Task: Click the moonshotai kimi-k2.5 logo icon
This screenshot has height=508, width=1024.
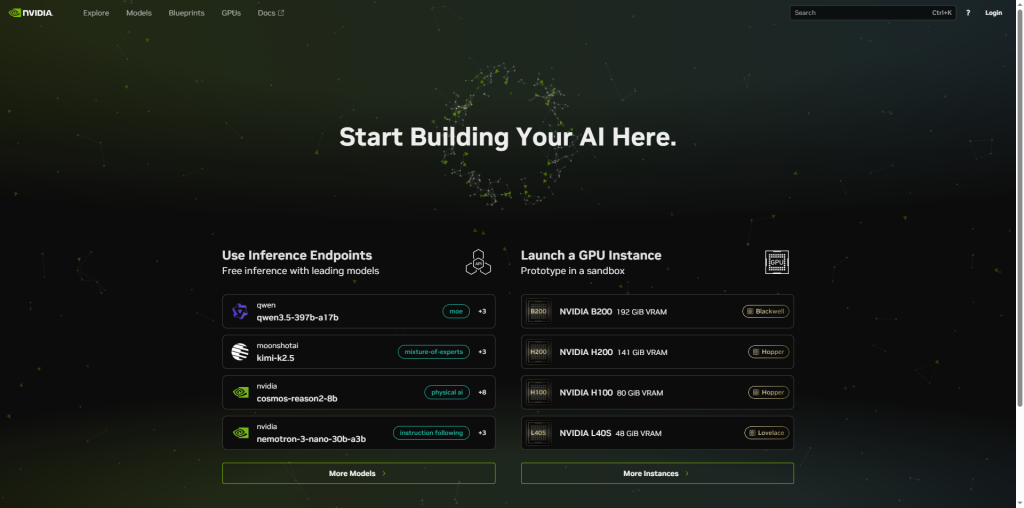Action: coord(240,352)
